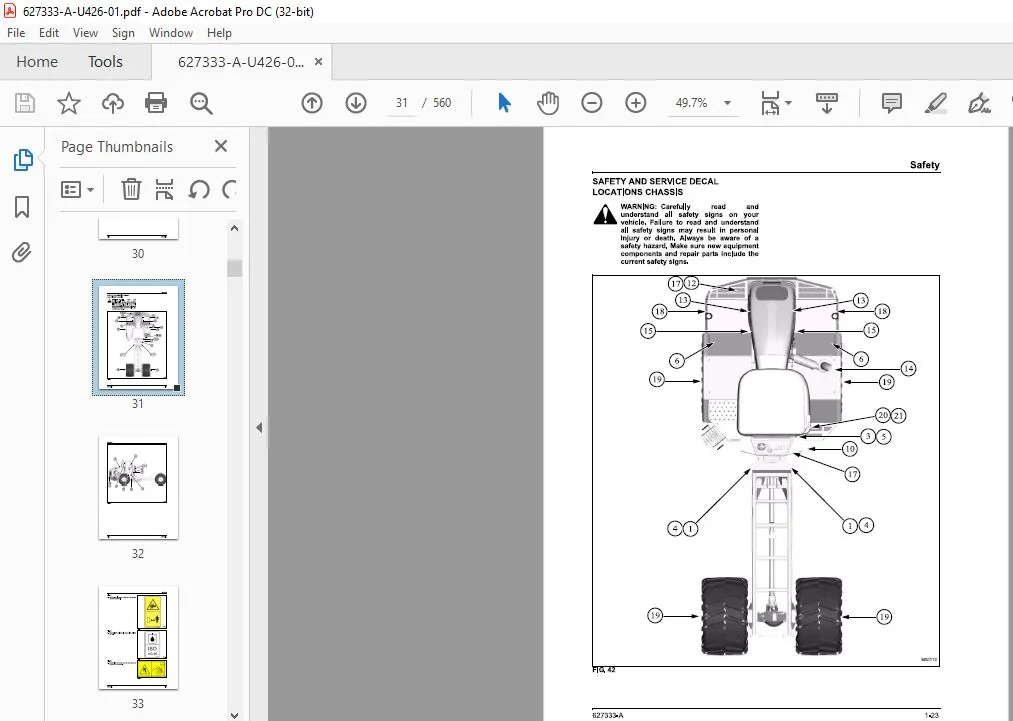This screenshot has width=1013, height=721.
Task: Click the Extract pages icon in the thumbnails toolbar
Action: [165, 189]
